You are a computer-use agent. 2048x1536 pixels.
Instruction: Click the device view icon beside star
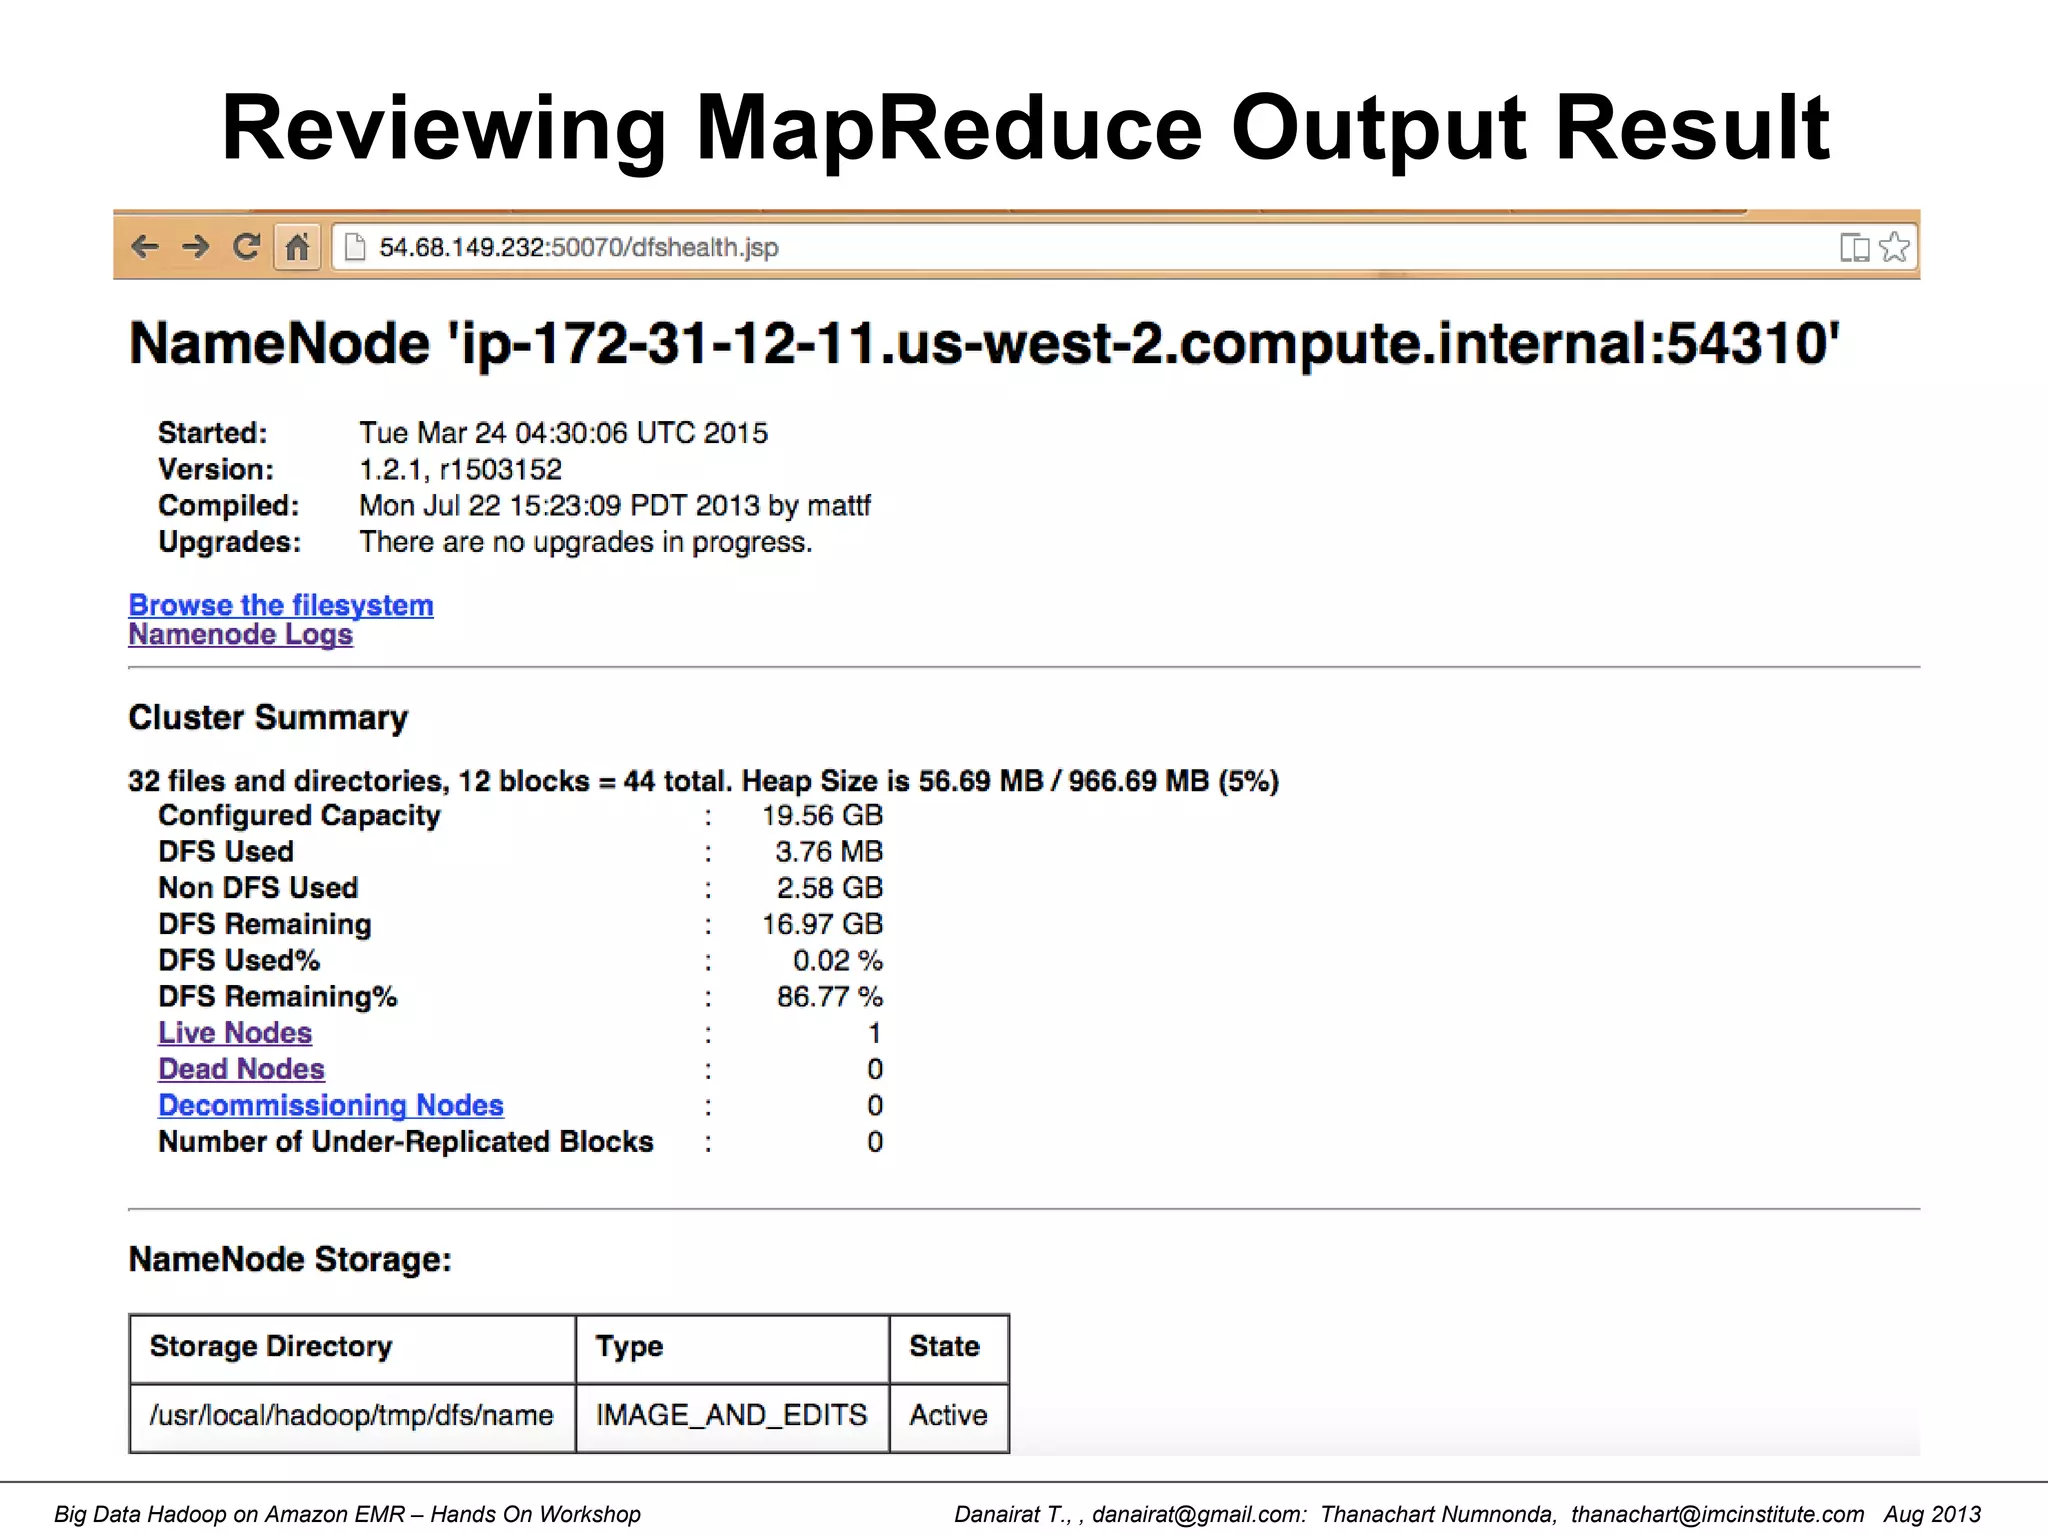pos(1854,247)
